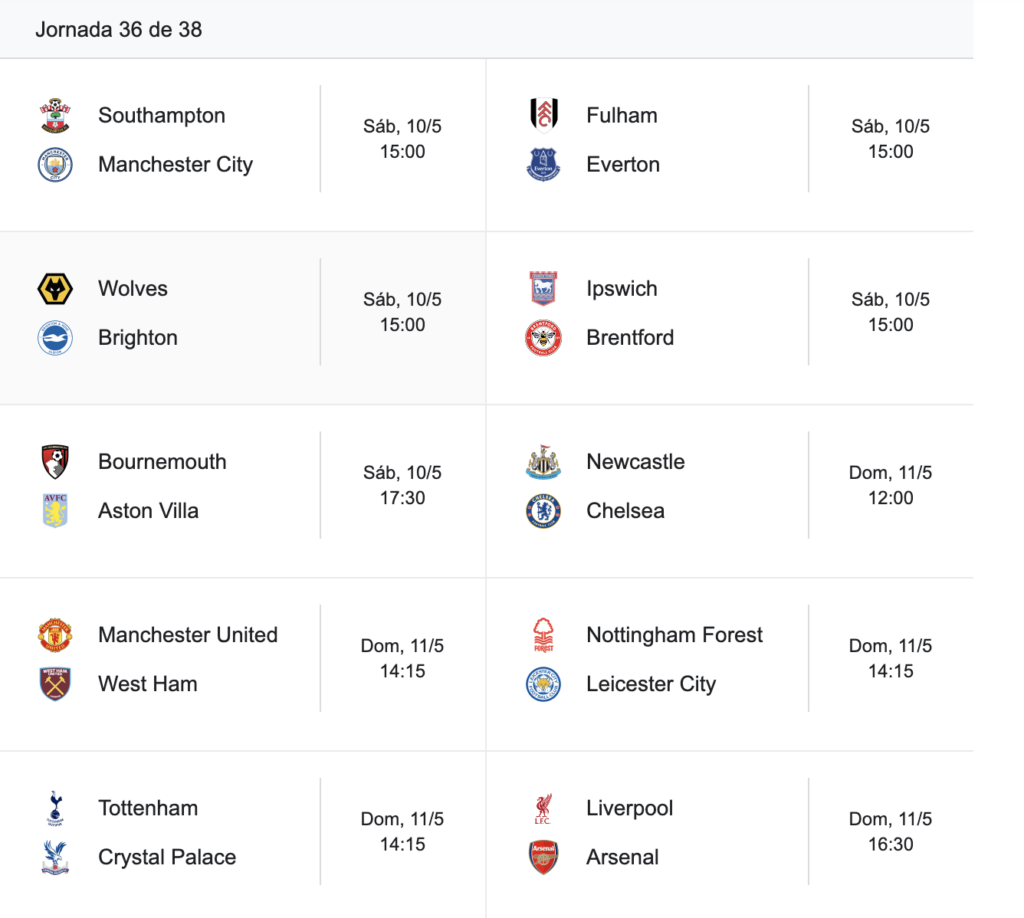The image size is (1024, 918).
Task: Open the Nottingham Forest team link
Action: 675,635
